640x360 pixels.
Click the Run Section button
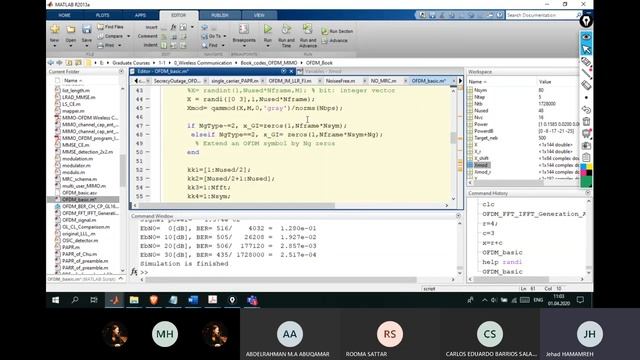tap(337, 31)
